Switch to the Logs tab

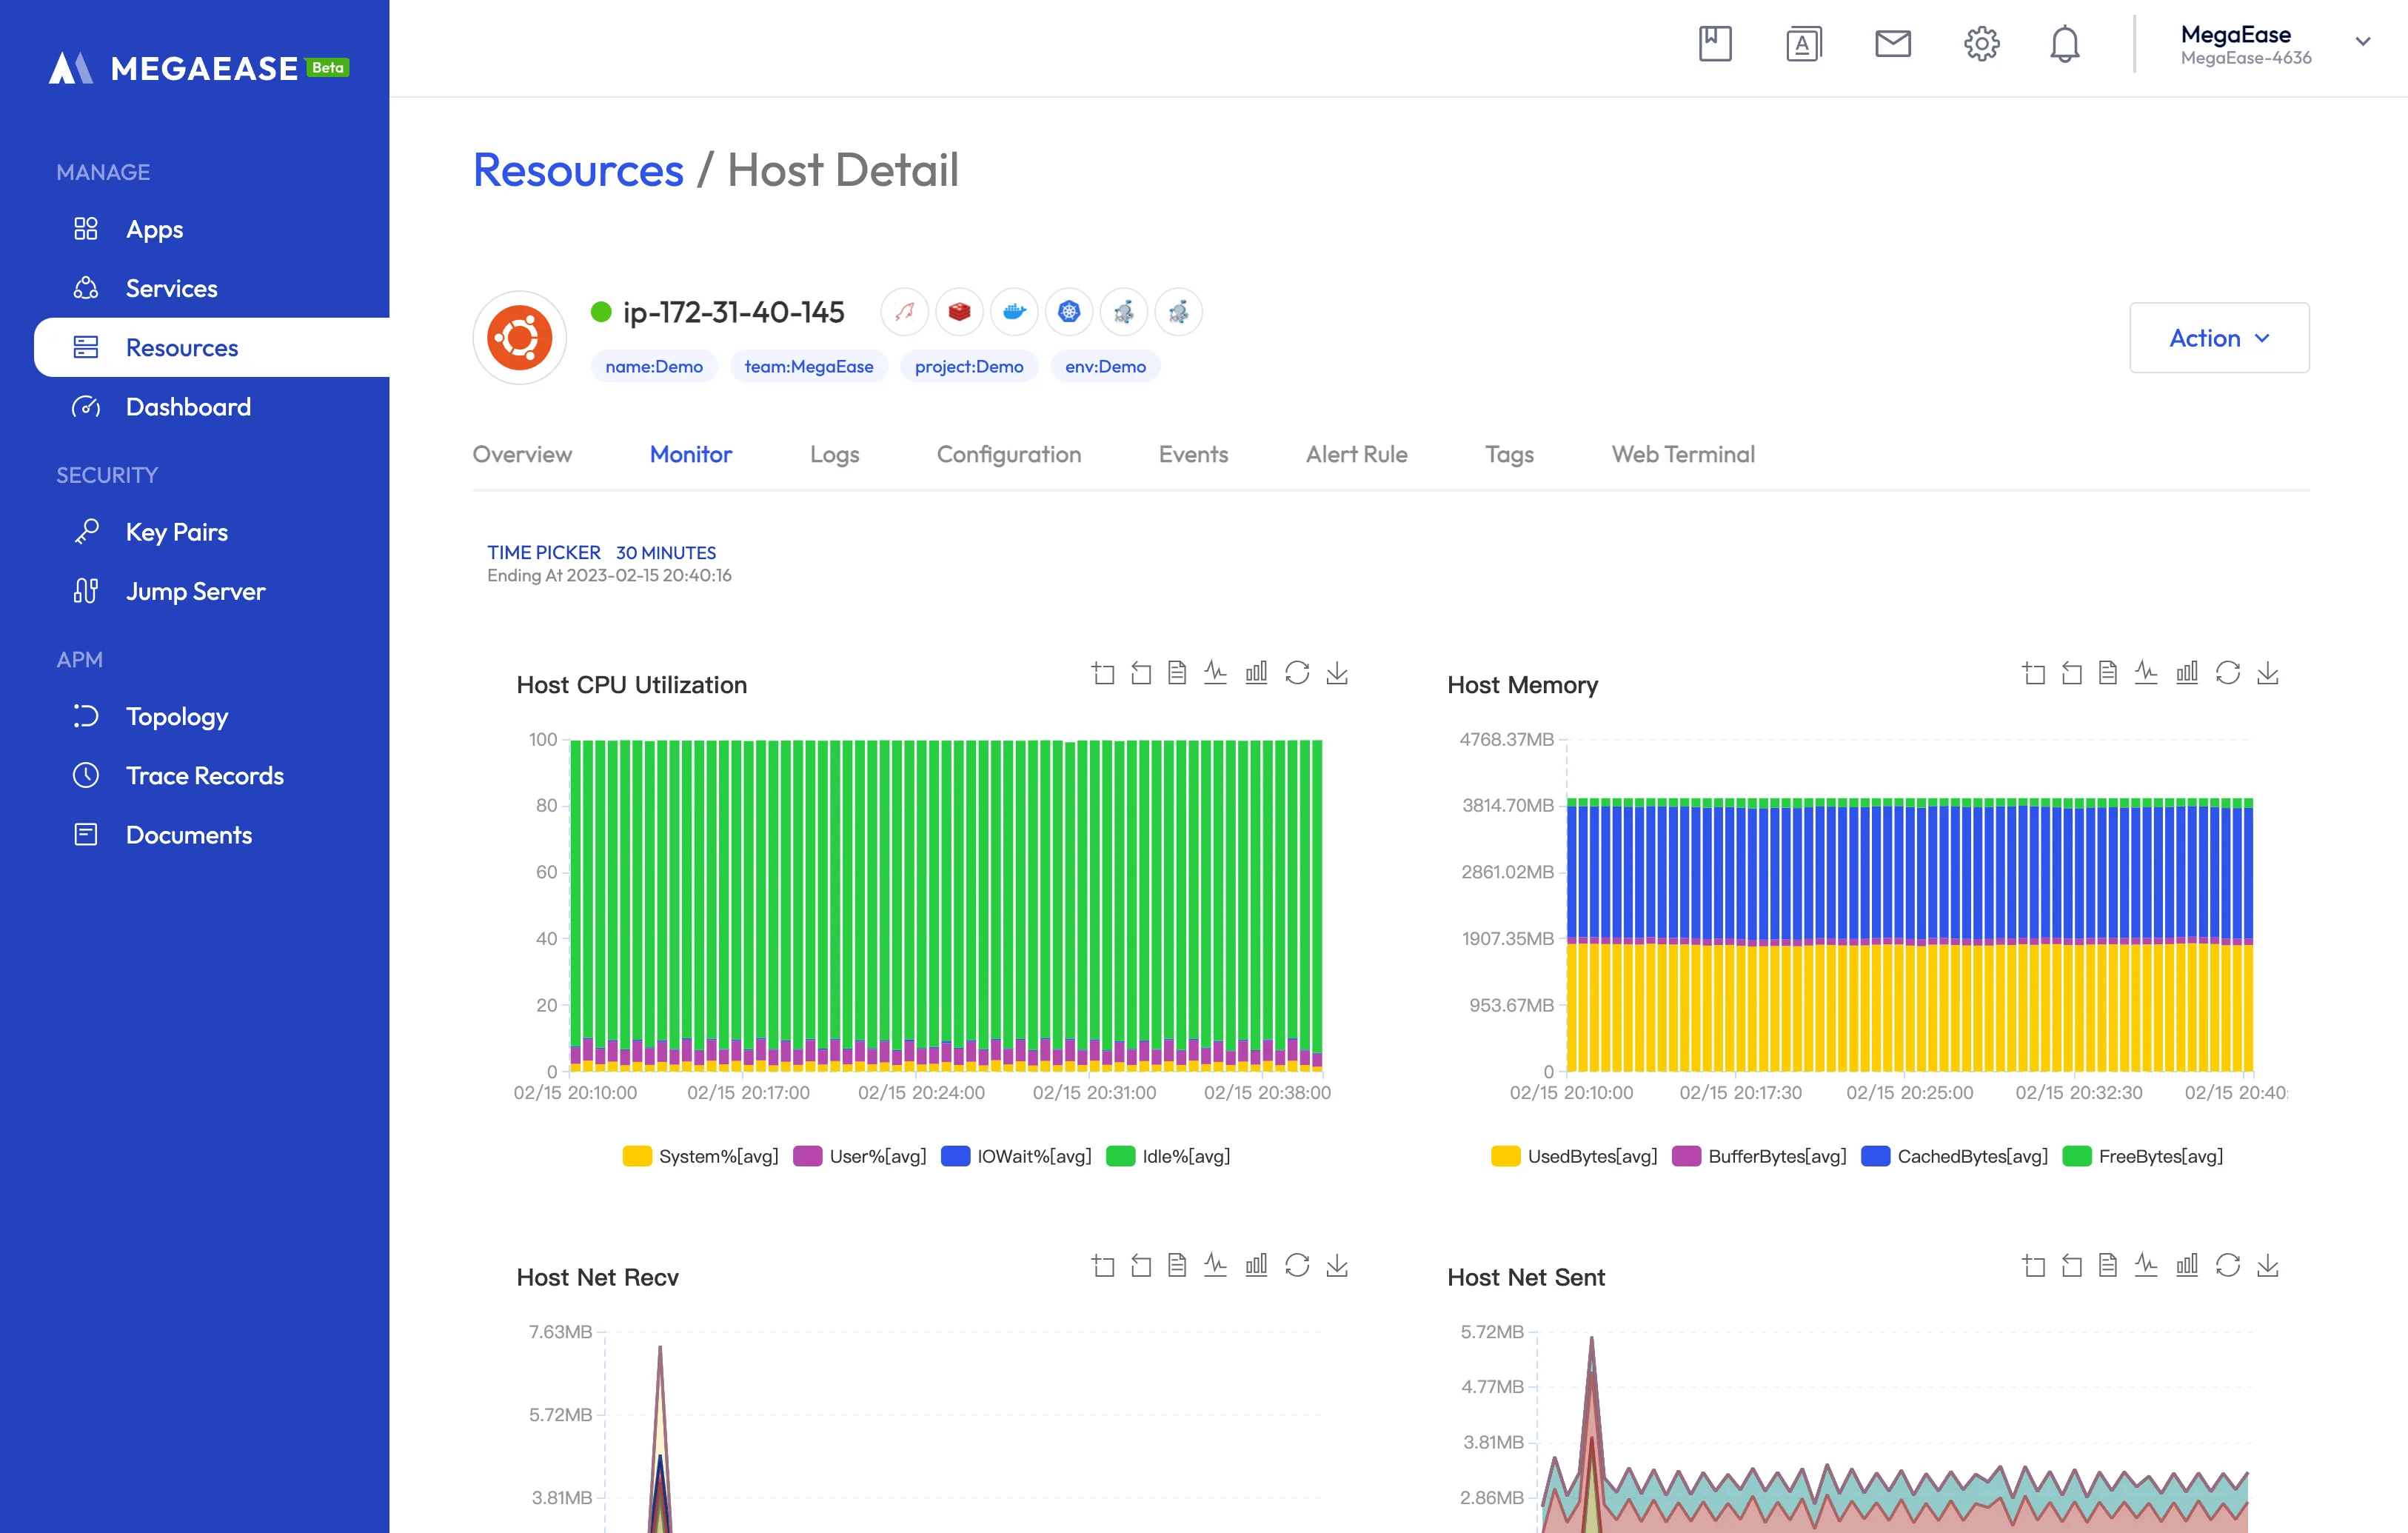click(834, 454)
